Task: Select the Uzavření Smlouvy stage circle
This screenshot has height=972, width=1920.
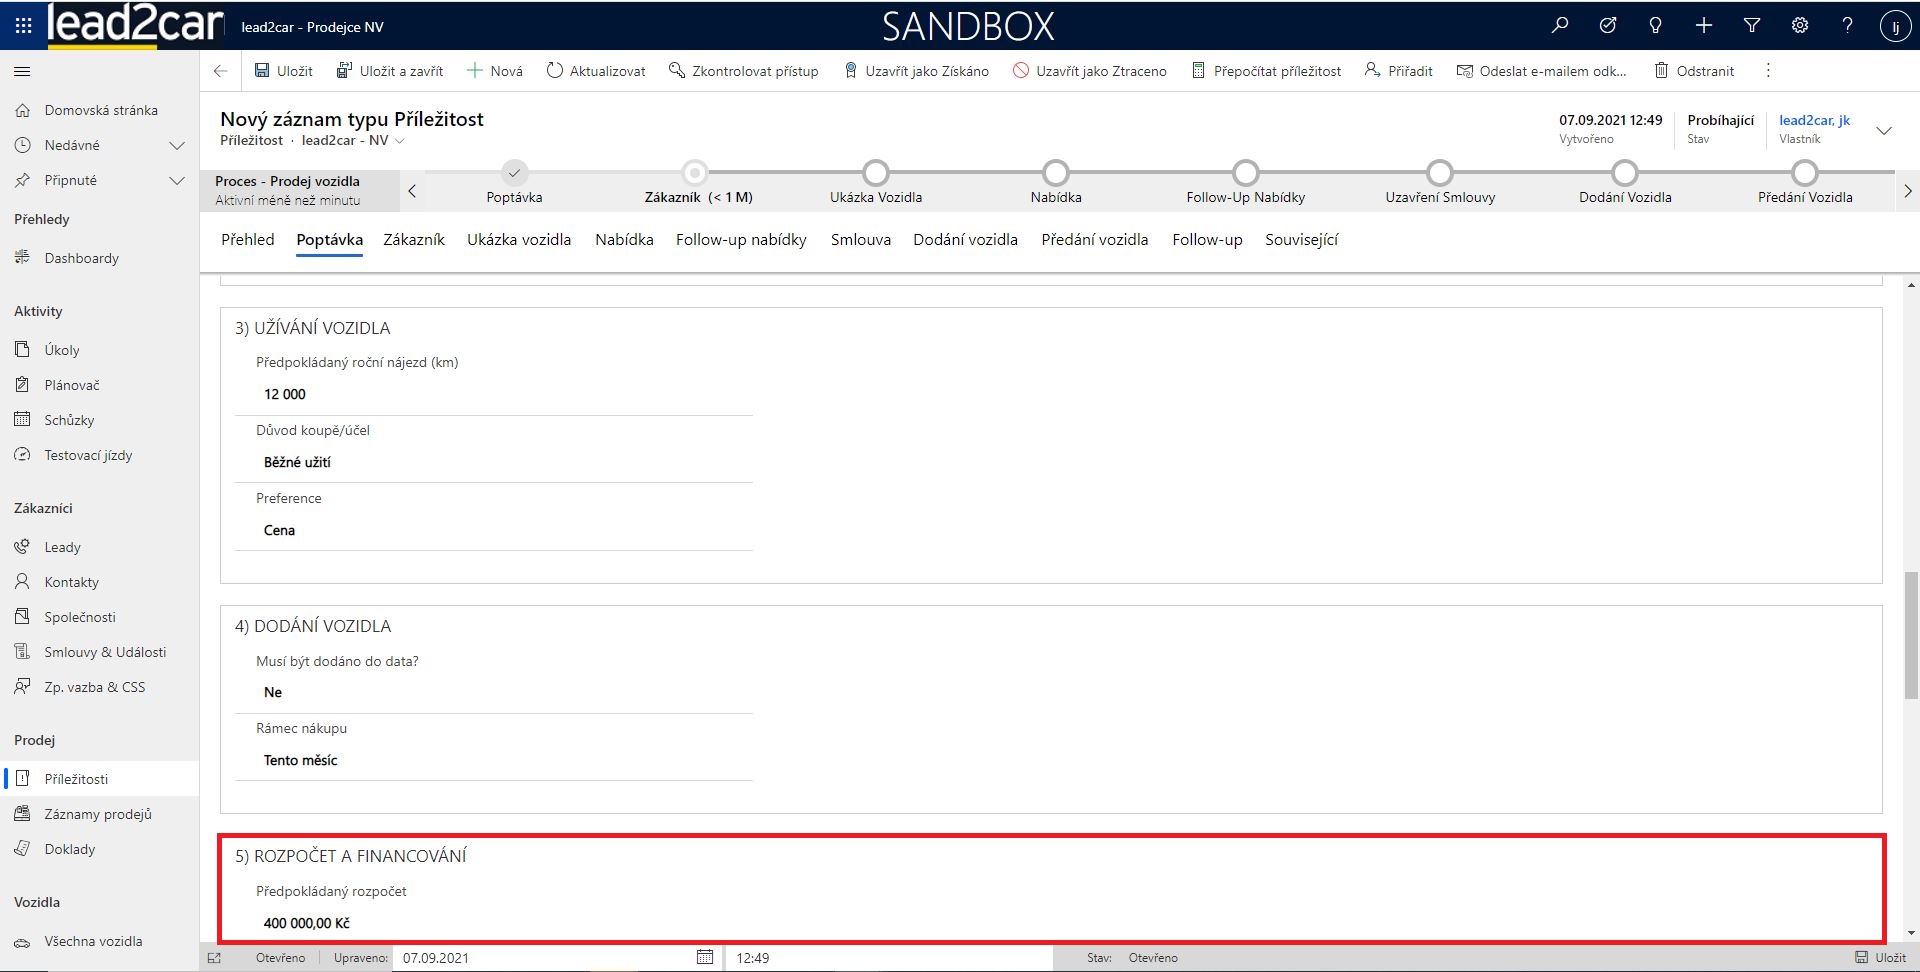Action: coord(1439,174)
